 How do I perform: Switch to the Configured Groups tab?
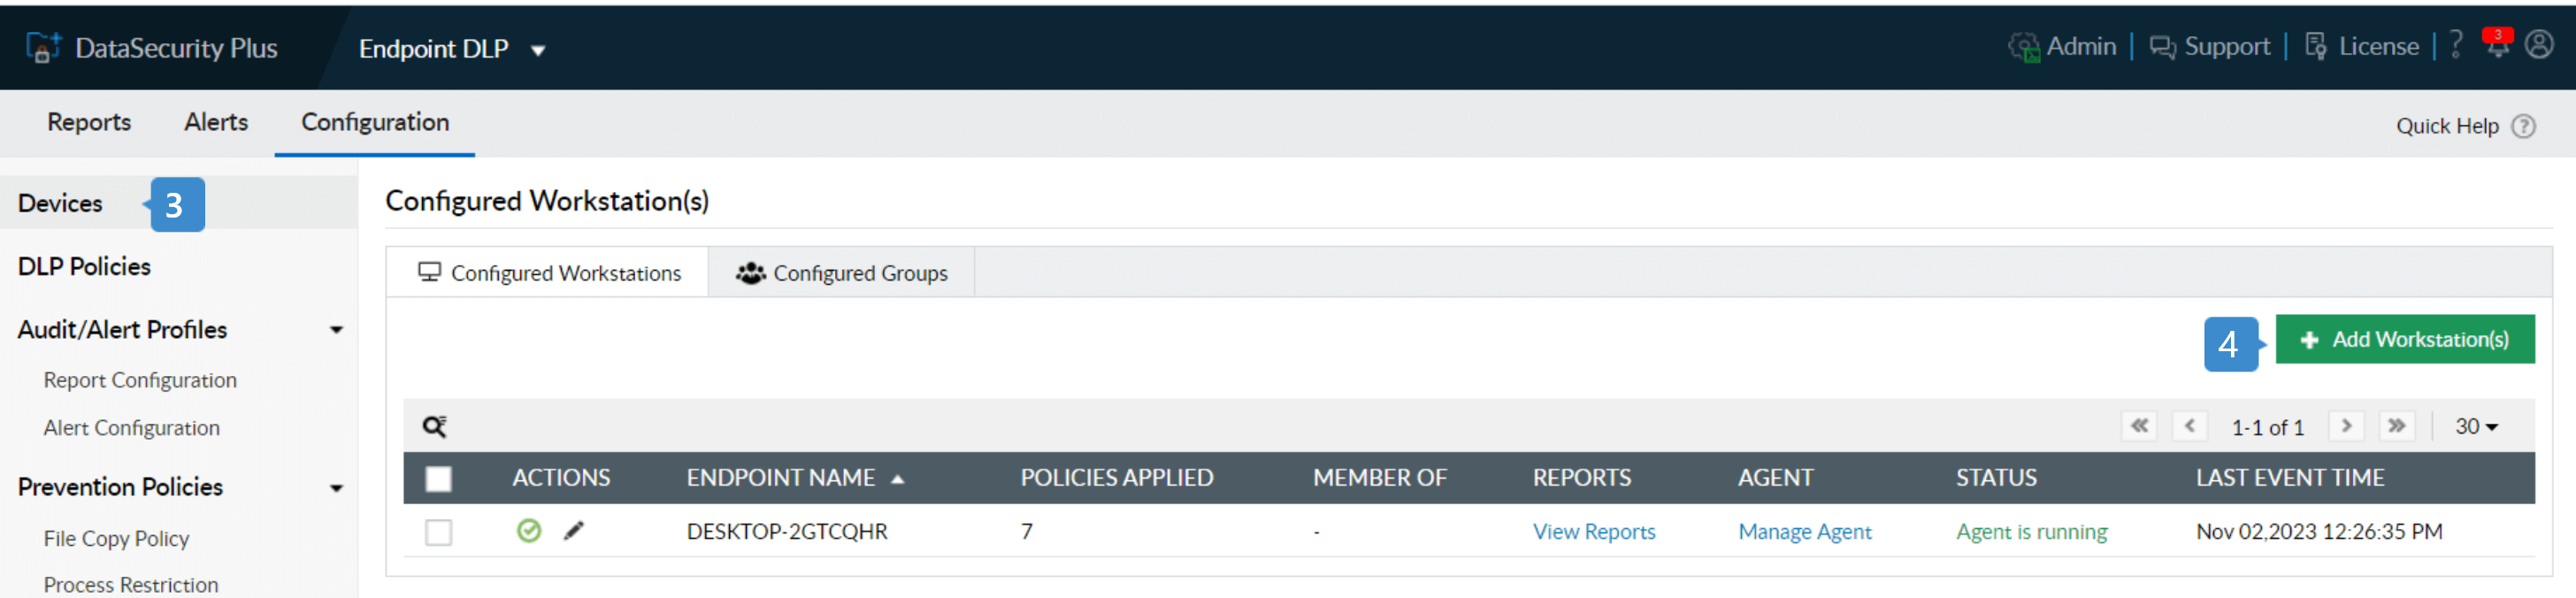[842, 273]
